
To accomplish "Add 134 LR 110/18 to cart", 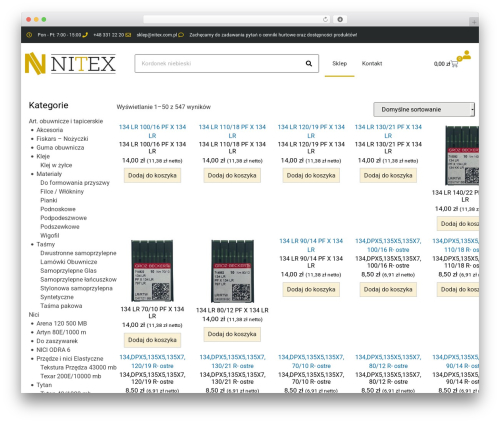I will point(232,175).
